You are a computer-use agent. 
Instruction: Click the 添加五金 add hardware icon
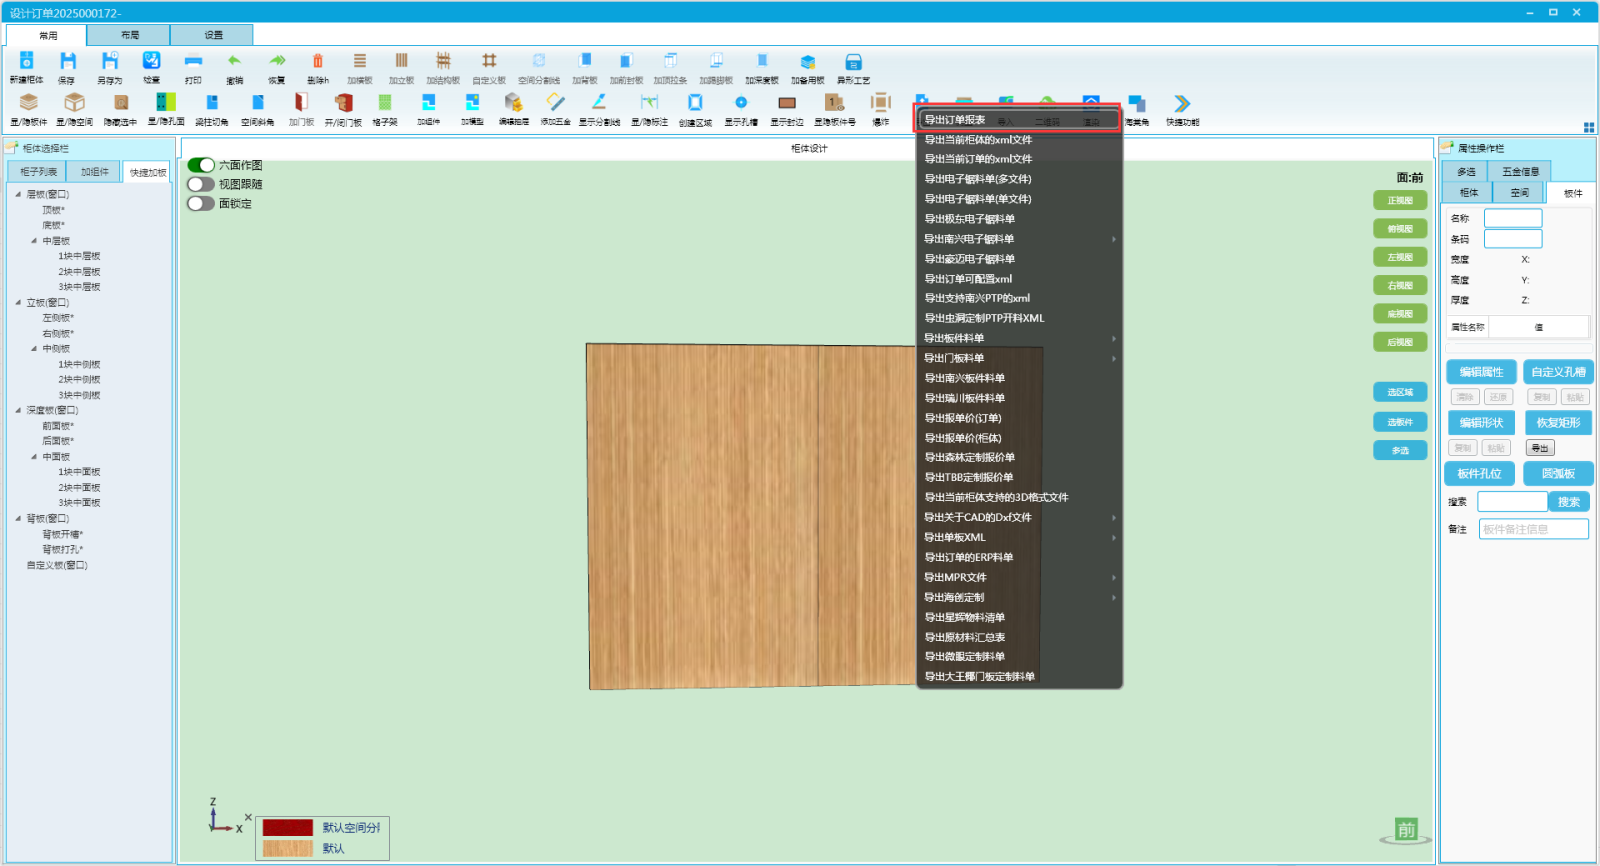[x=556, y=103]
